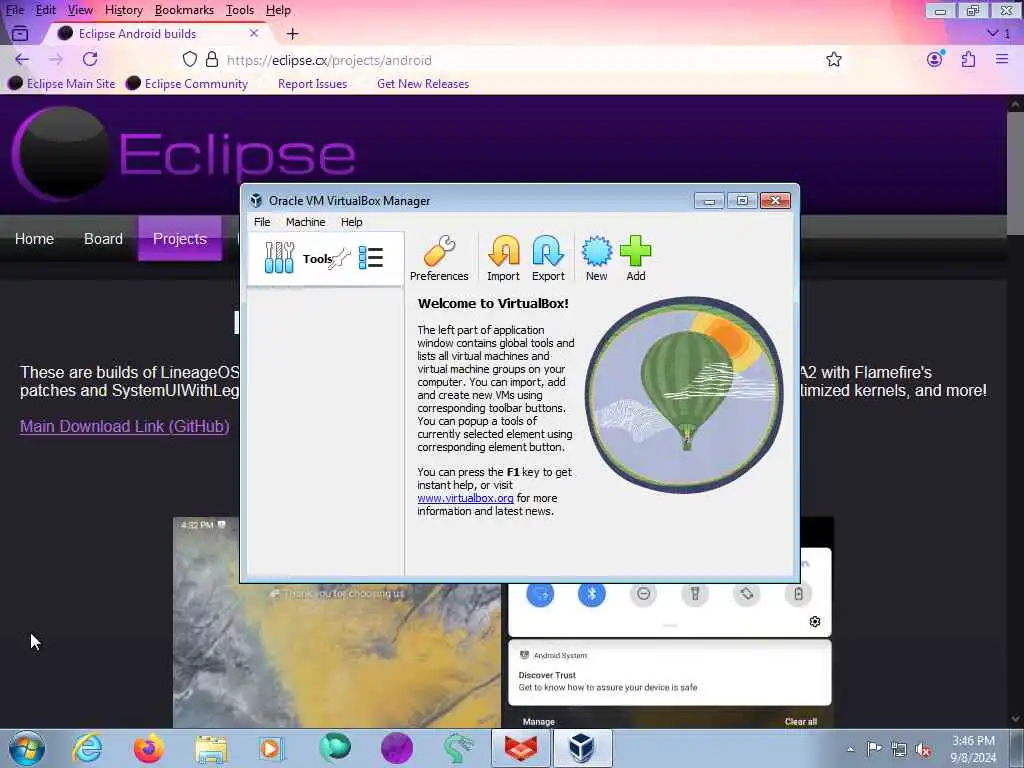Image resolution: width=1024 pixels, height=768 pixels.
Task: Click the taskbar clock and date
Action: coord(973,749)
